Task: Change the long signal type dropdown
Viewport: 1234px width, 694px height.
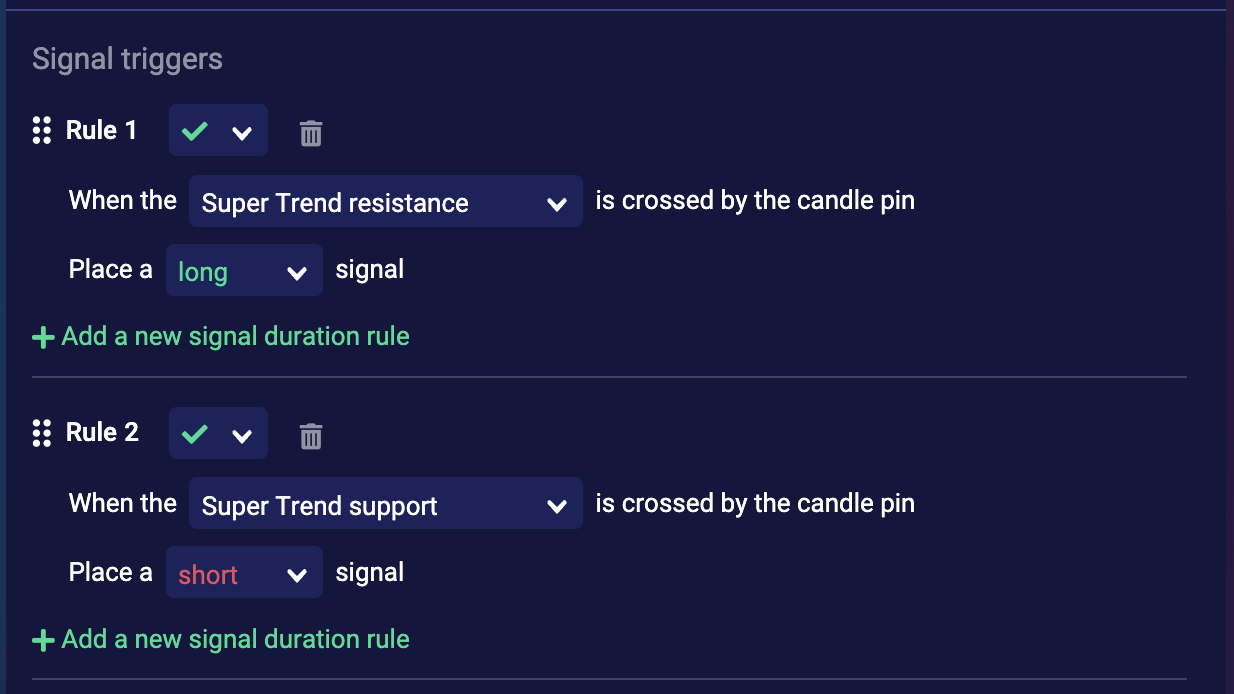Action: pos(244,271)
